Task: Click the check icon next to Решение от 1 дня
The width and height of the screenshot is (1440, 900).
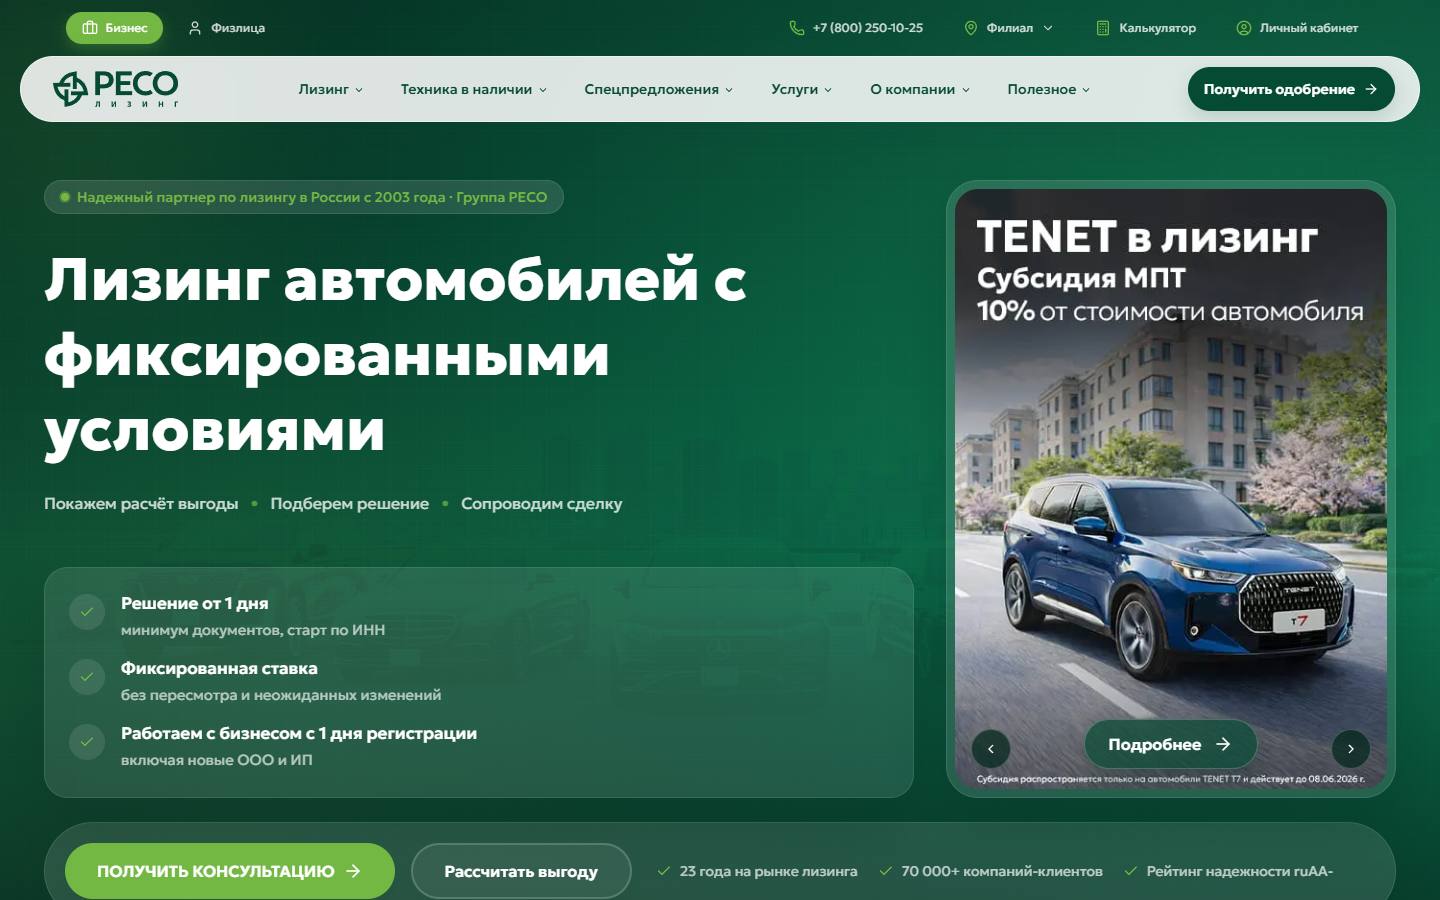Action: 87,612
